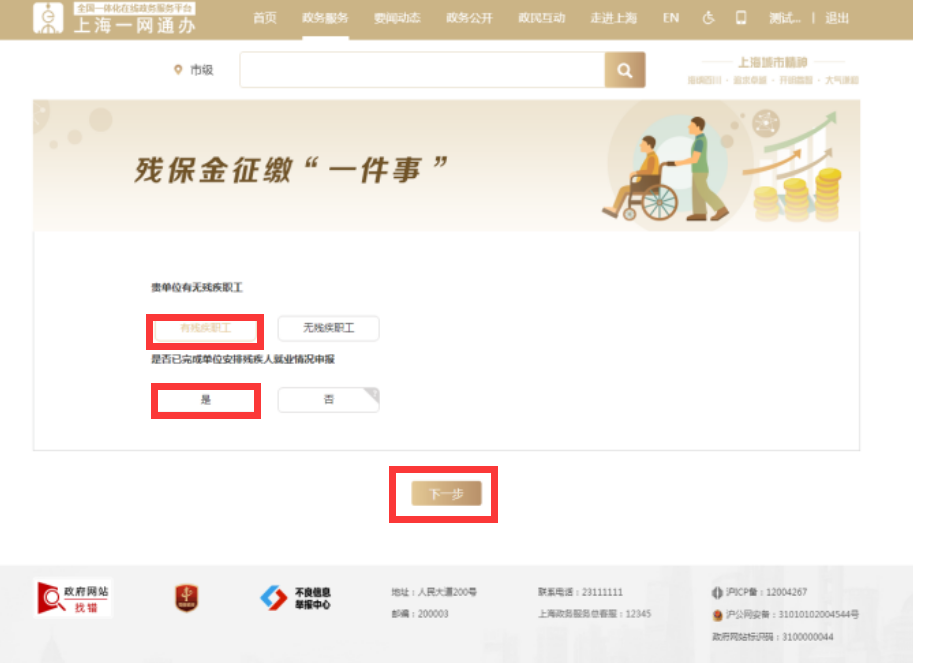Switch to the 政务公开 section
The height and width of the screenshot is (663, 931).
click(x=470, y=17)
